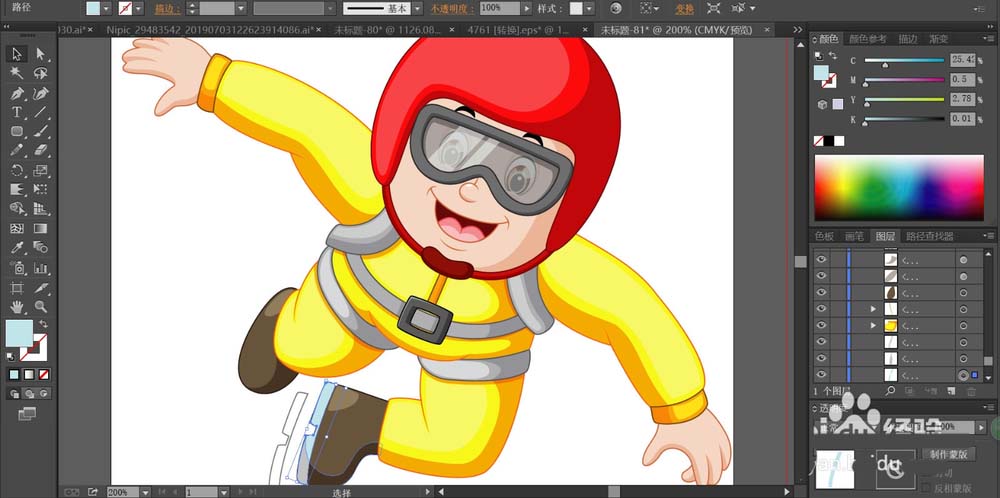Viewport: 1000px width, 498px height.
Task: Switch to the 未标题-80 document tab
Action: [x=388, y=29]
